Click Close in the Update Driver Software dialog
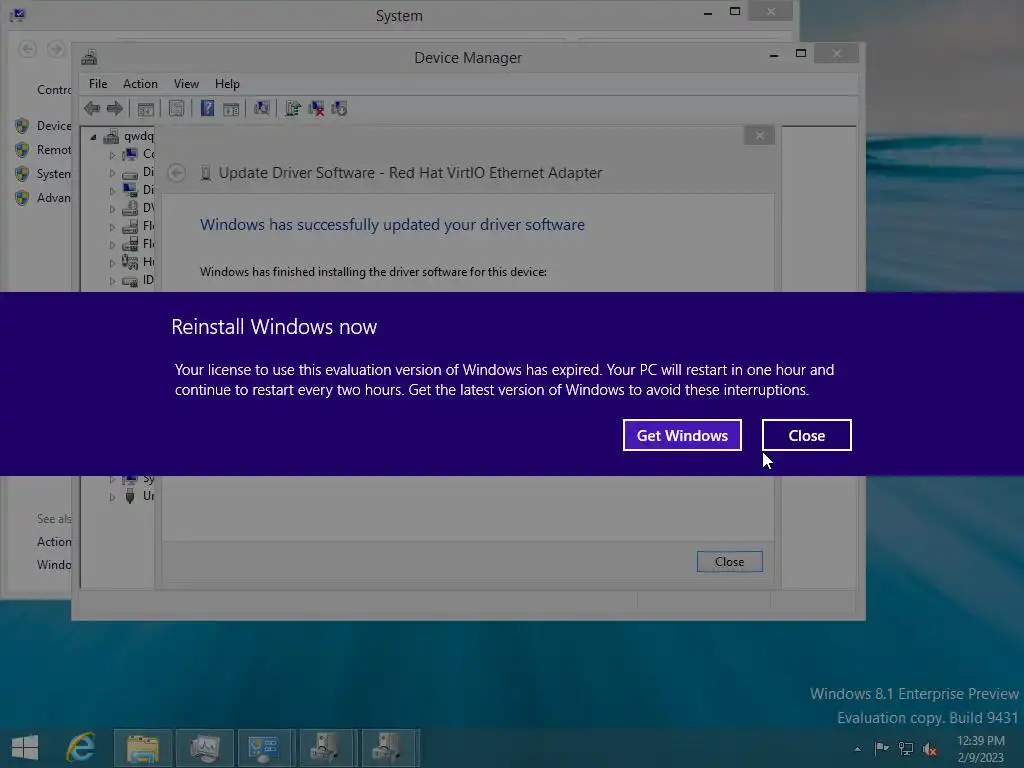1024x768 pixels. pyautogui.click(x=729, y=562)
